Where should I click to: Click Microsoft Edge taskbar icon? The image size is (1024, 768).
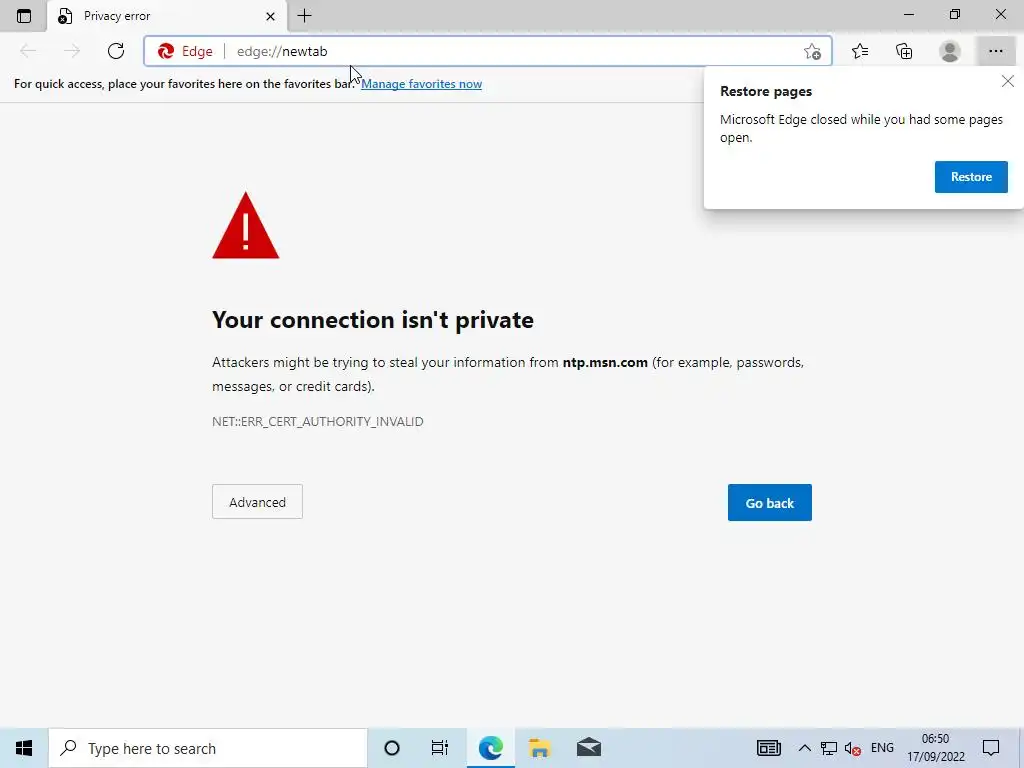pyautogui.click(x=490, y=748)
